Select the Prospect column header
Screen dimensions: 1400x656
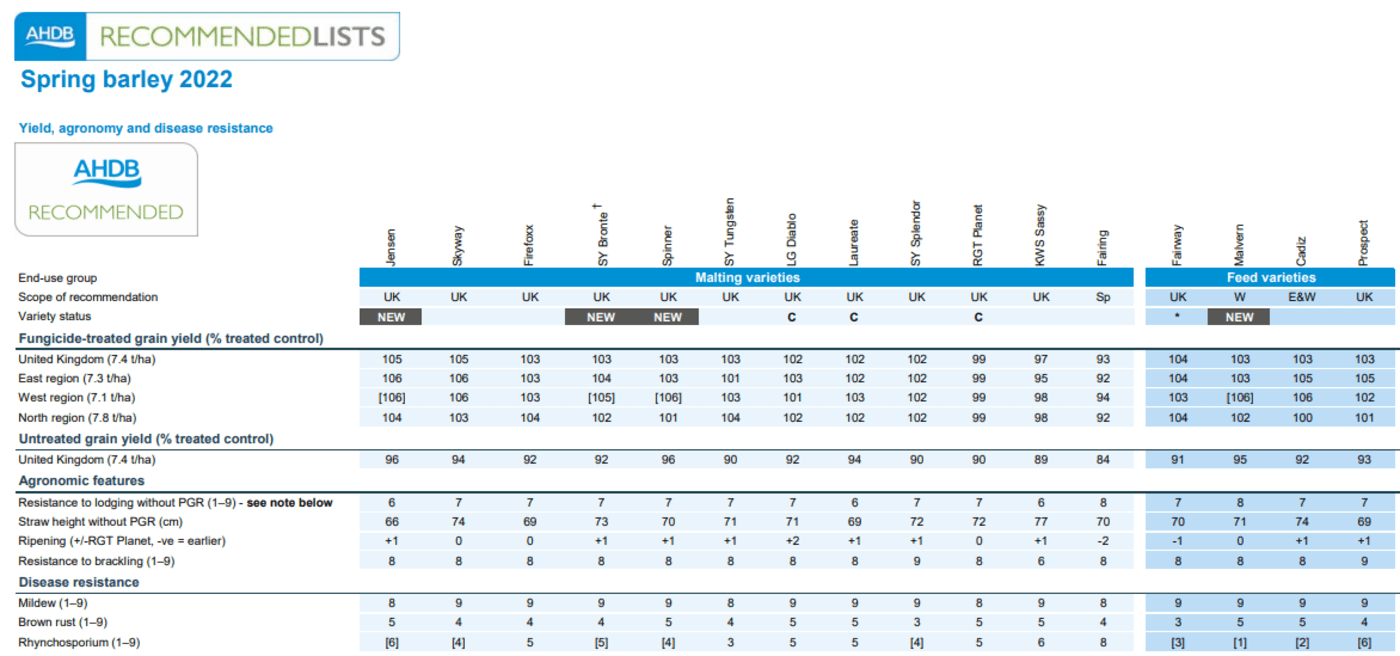click(1365, 243)
